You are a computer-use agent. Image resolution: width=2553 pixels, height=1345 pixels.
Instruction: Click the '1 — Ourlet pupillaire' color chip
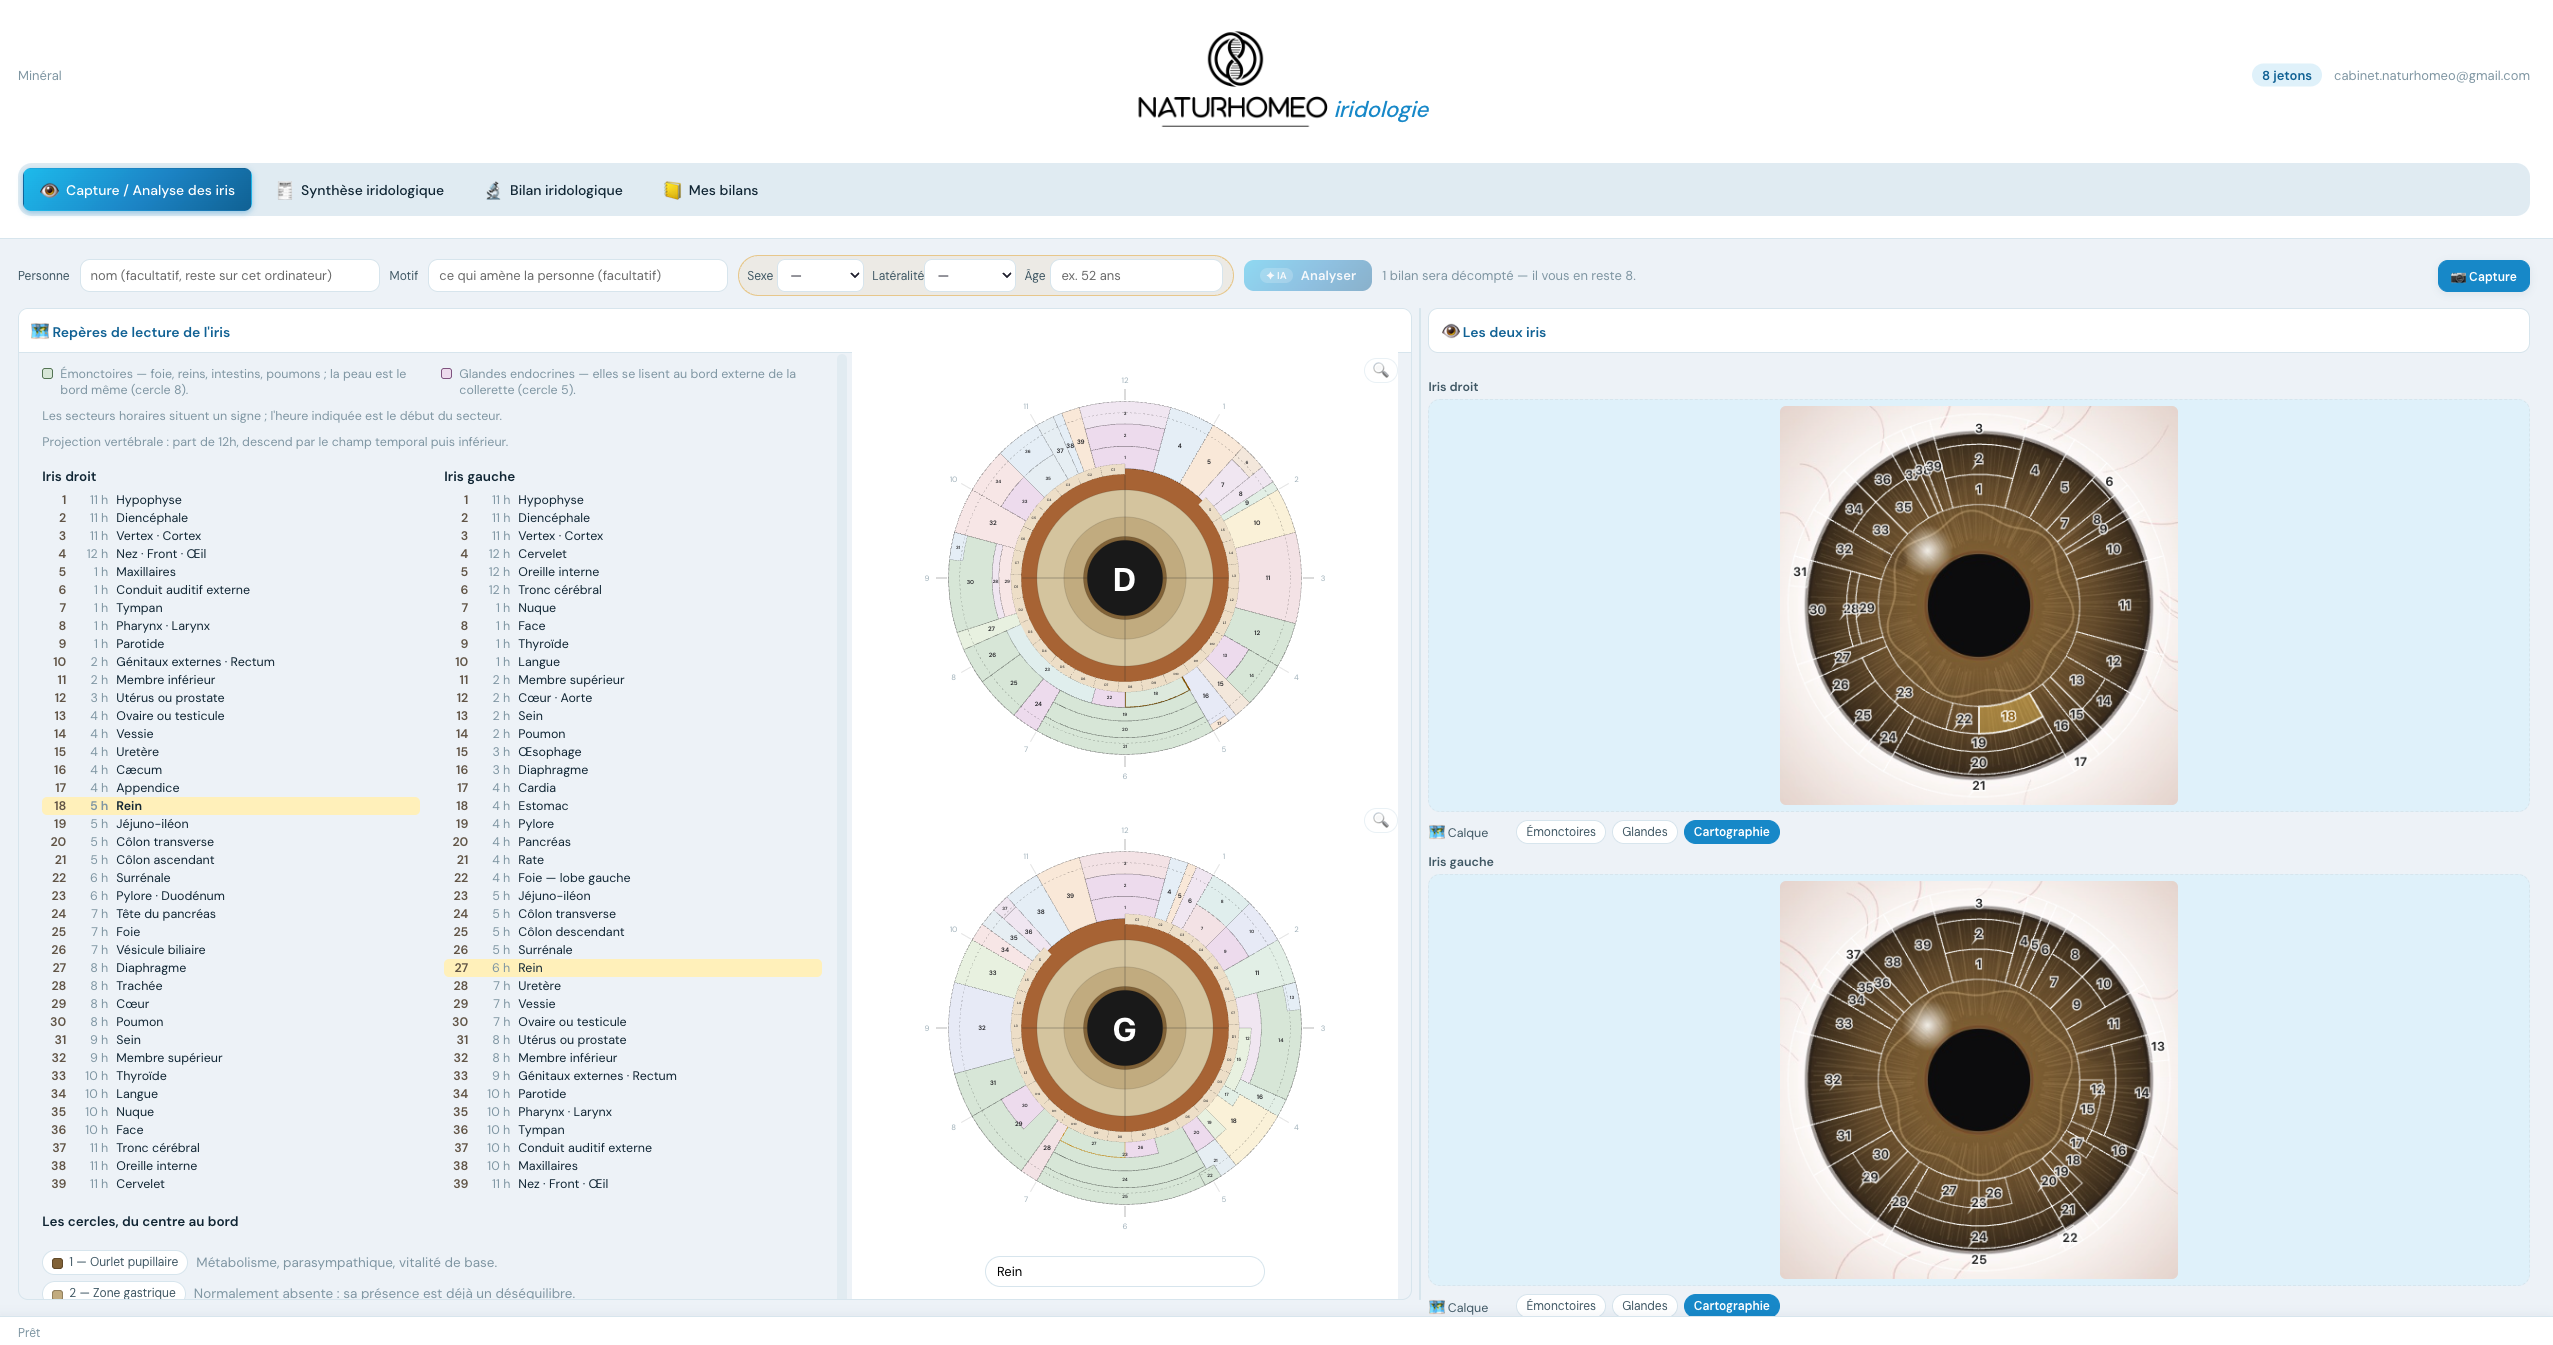[x=115, y=1262]
